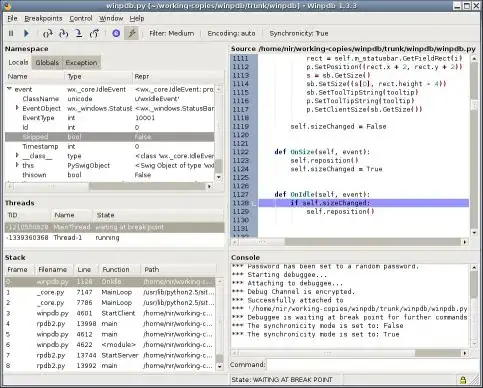Click the Source pane horizontal scrollbar
483x388 pixels.
[349, 242]
